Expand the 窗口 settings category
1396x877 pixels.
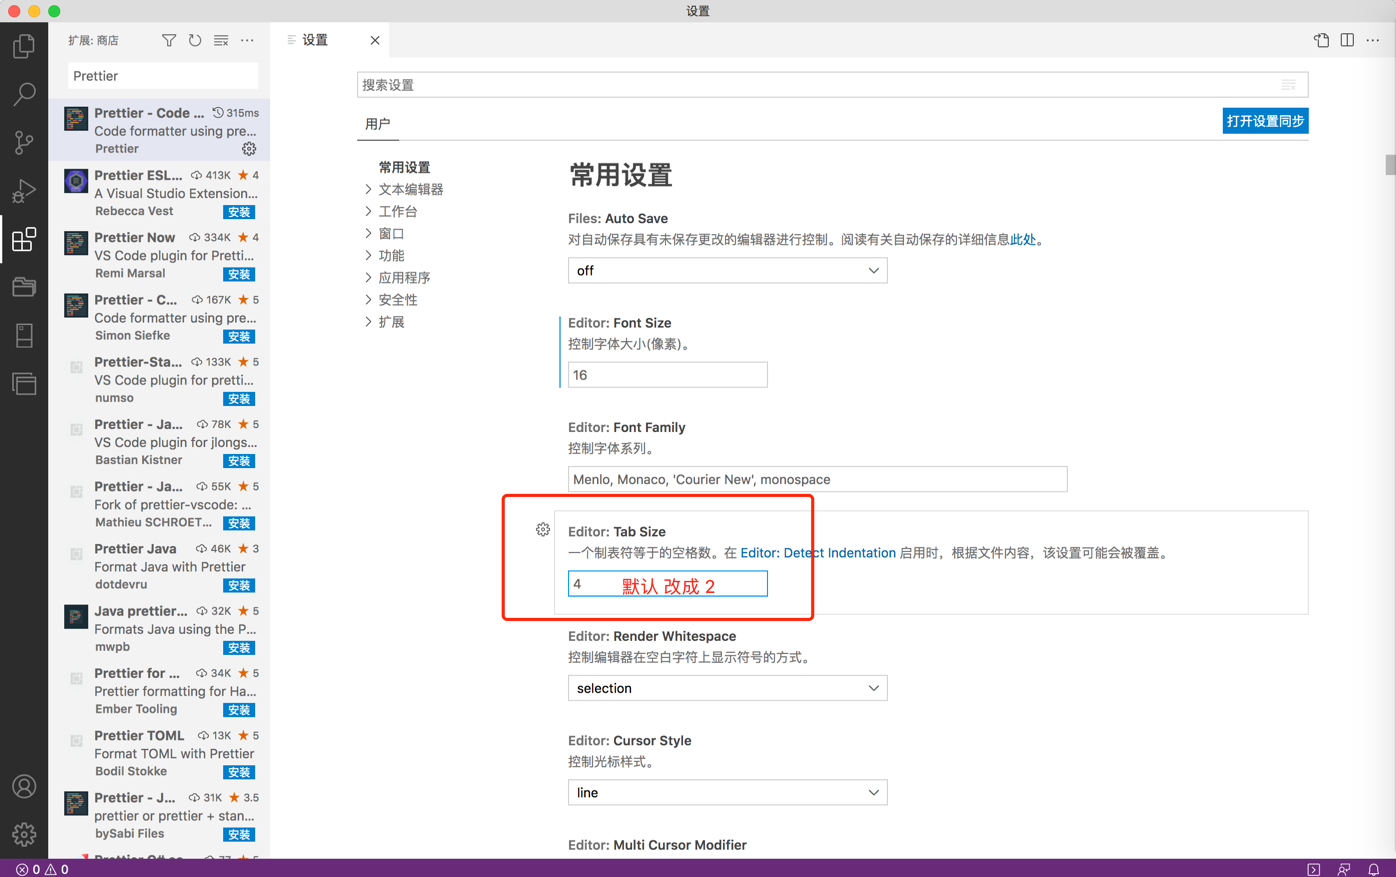pos(369,233)
